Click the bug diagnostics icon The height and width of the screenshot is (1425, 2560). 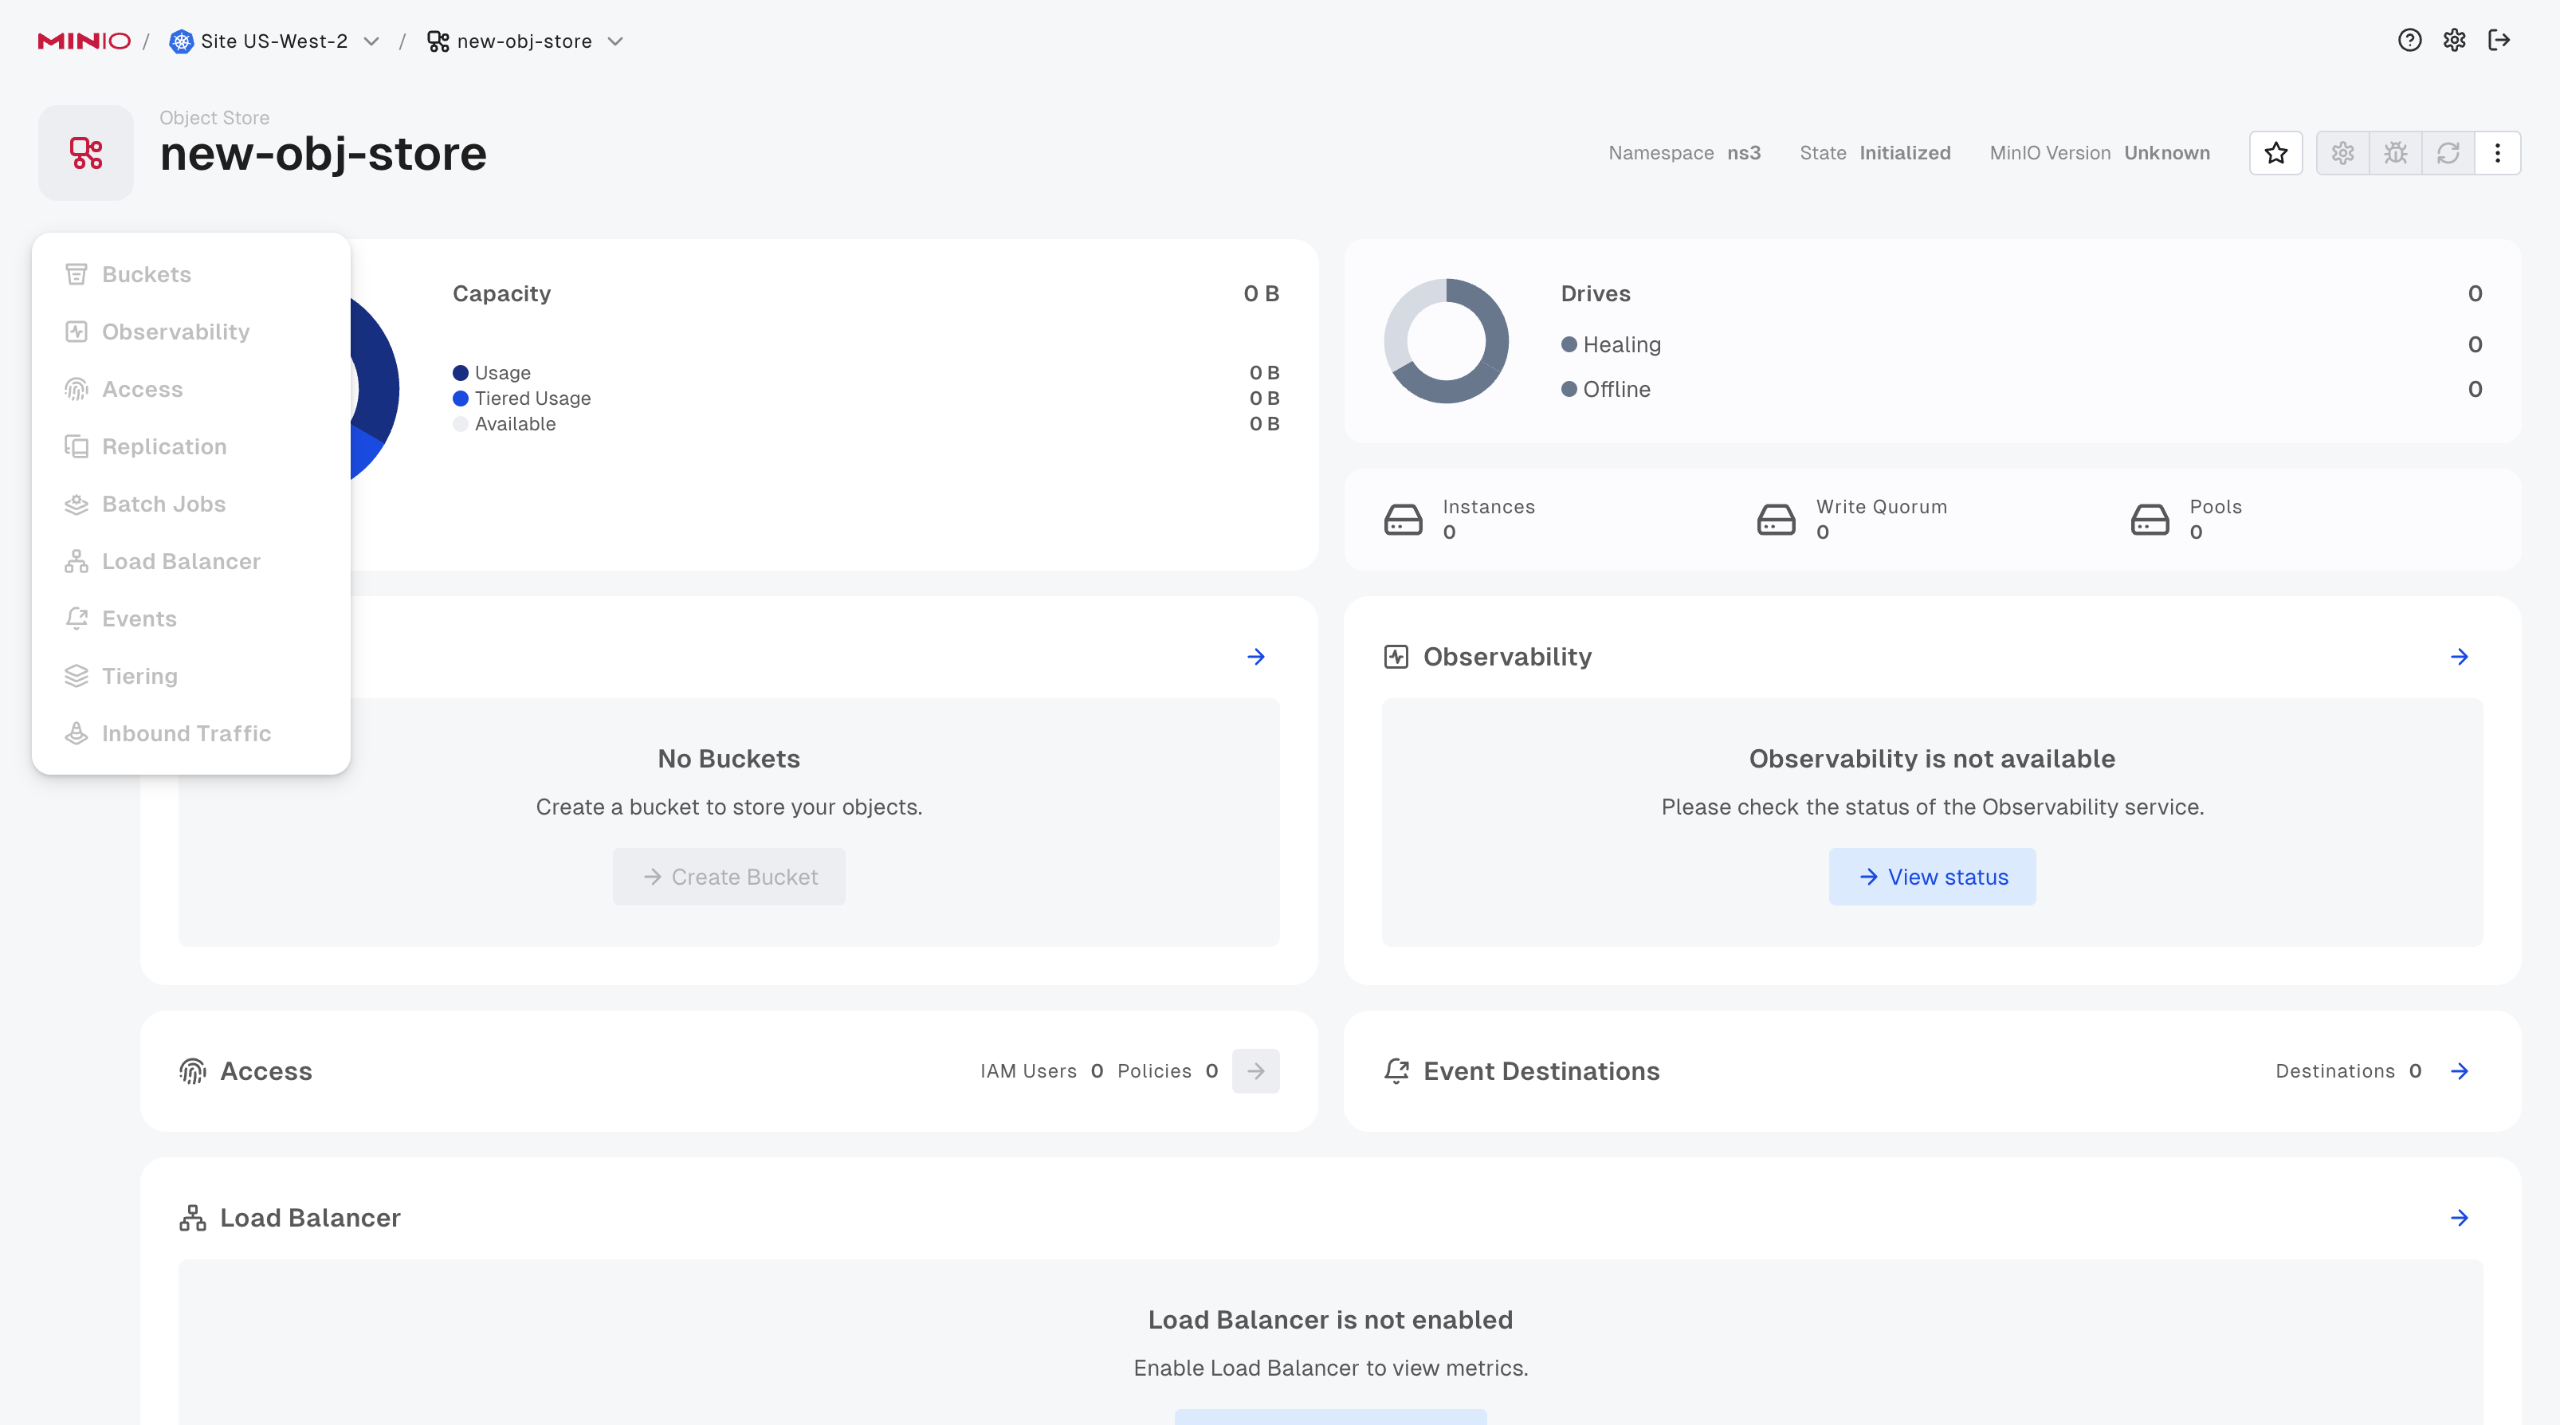pos(2396,153)
